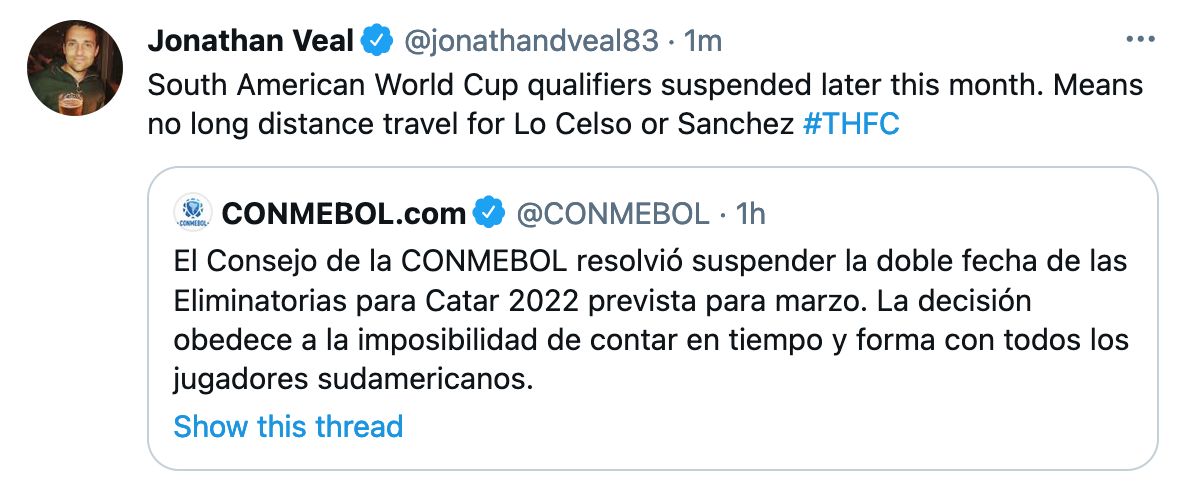Screen dimensions: 1186x492
Task: Click the 1h timestamp in quoted tweet
Action: 750,213
